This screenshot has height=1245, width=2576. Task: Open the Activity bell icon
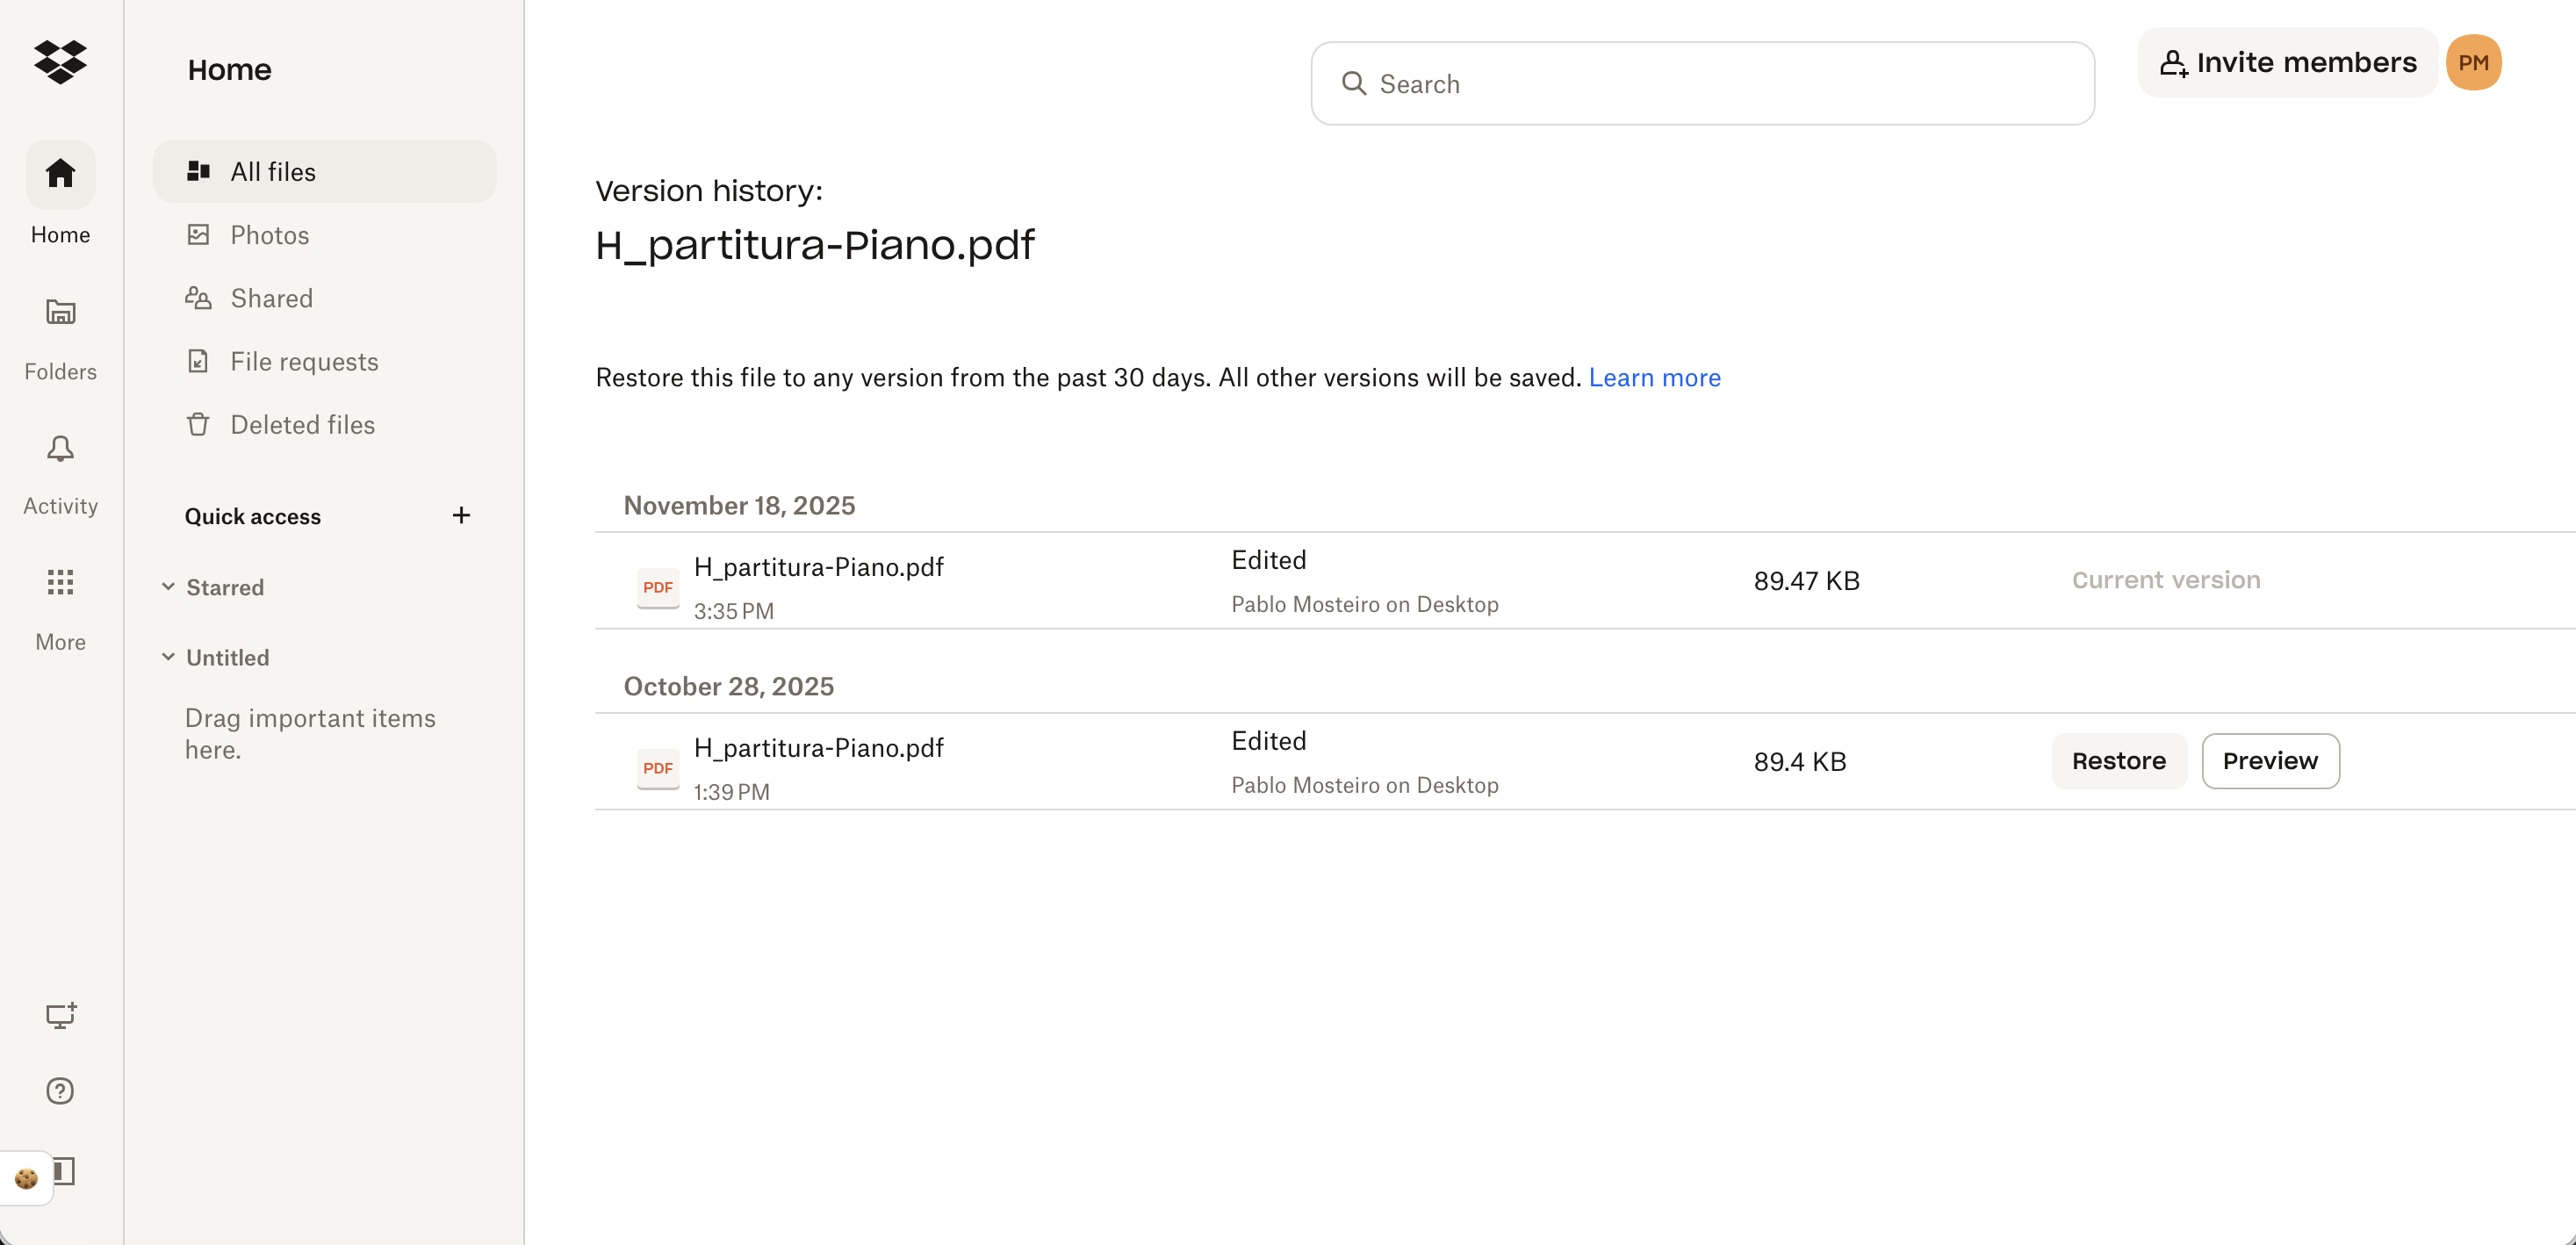coord(60,449)
